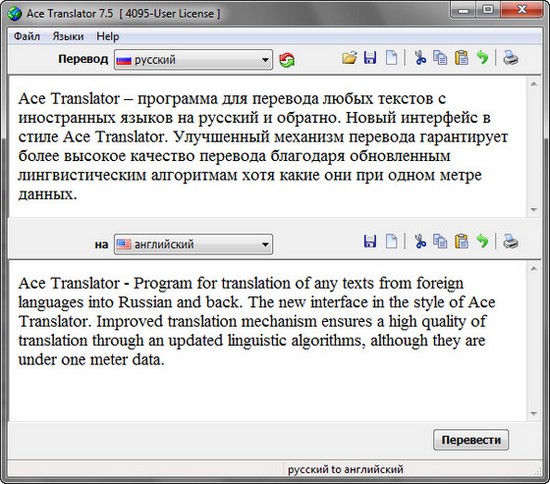Save source text with top floppy disk icon

click(x=370, y=58)
